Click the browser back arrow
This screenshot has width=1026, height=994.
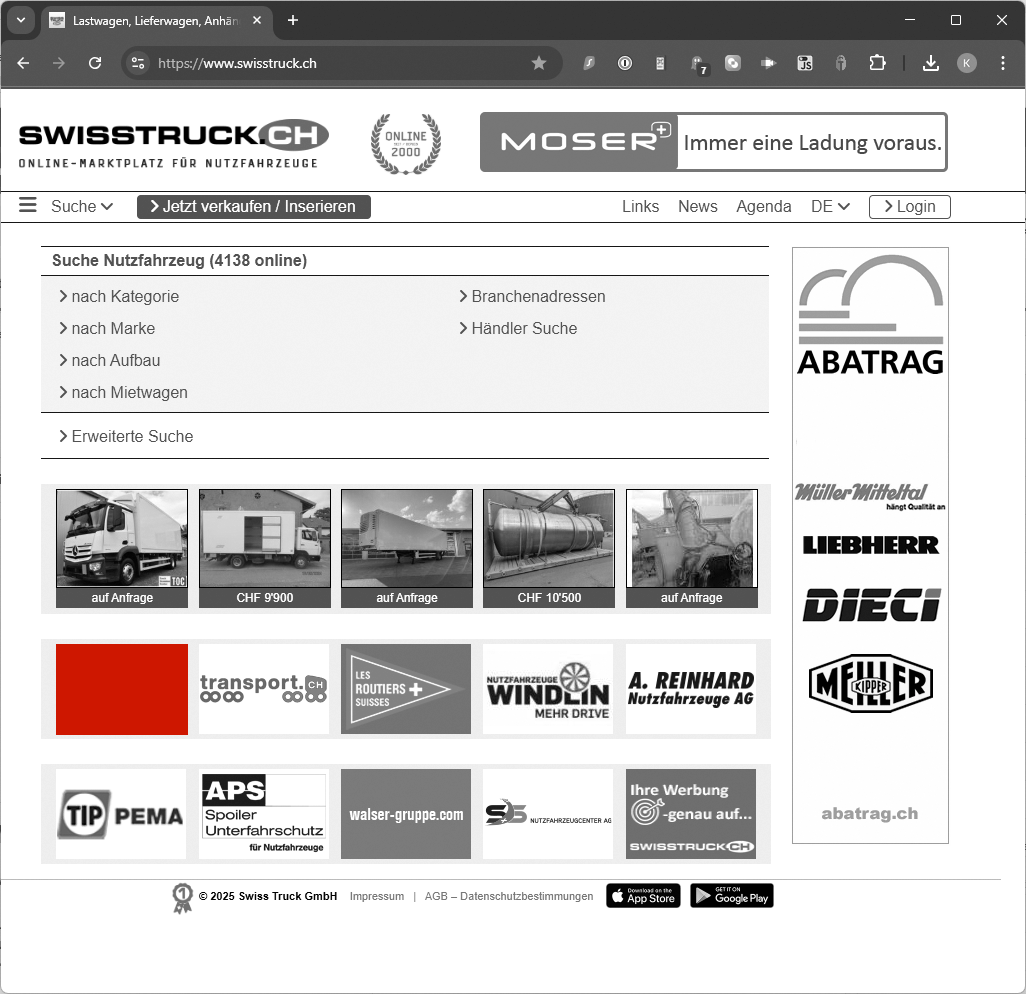click(24, 63)
